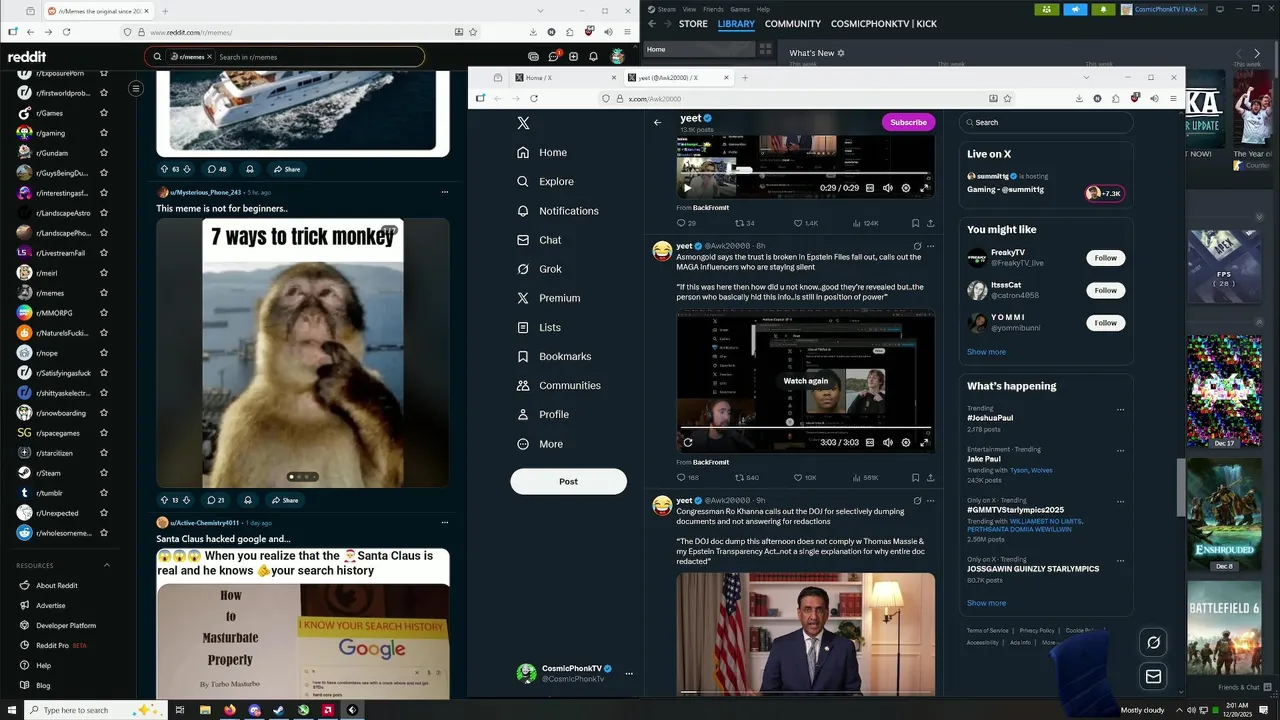This screenshot has height=720, width=1280.
Task: Open Chat in the X sidebar
Action: 539,240
